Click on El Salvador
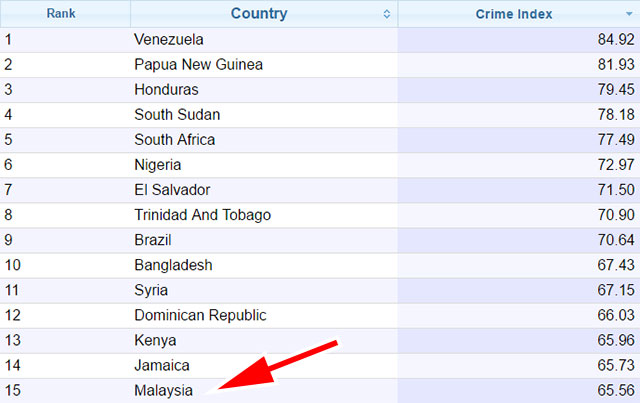The width and height of the screenshot is (640, 403). pos(172,190)
